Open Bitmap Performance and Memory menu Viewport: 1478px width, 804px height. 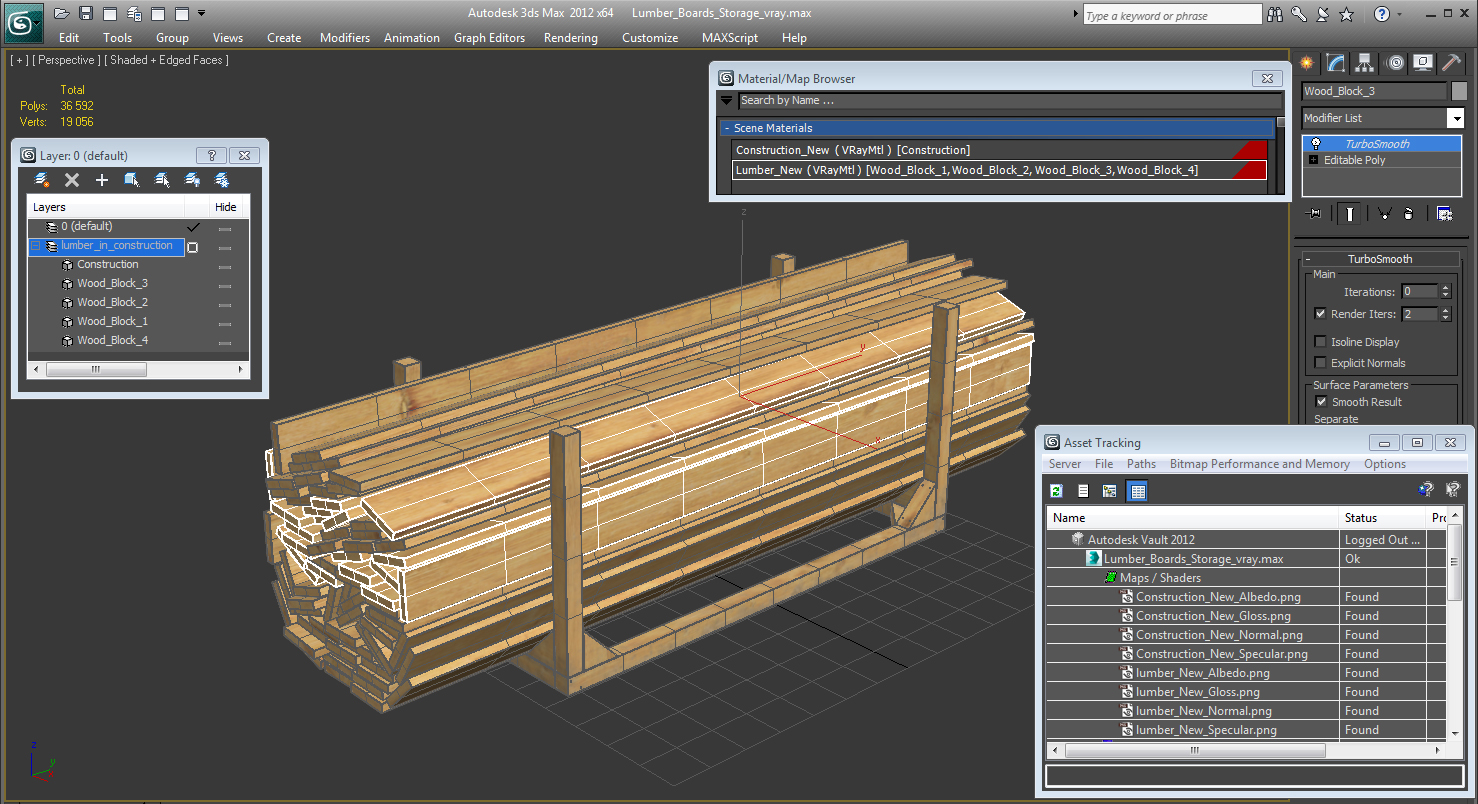(1260, 464)
